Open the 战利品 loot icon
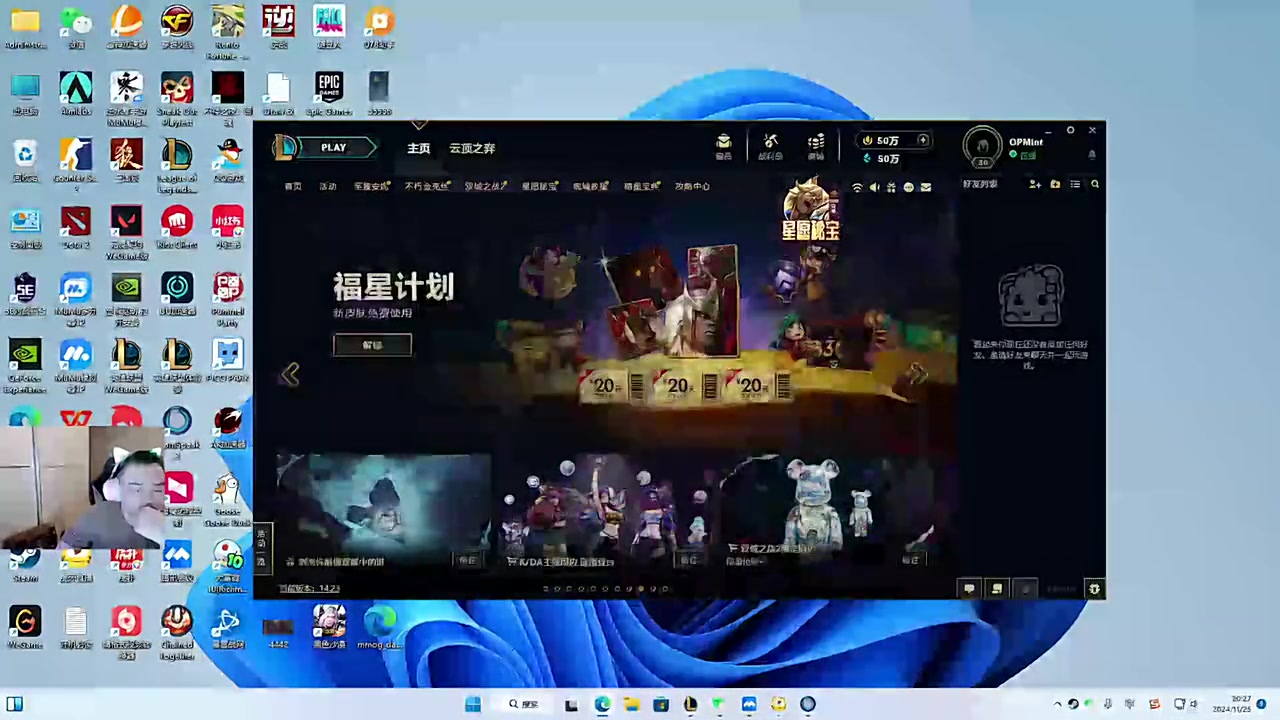 pyautogui.click(x=770, y=146)
